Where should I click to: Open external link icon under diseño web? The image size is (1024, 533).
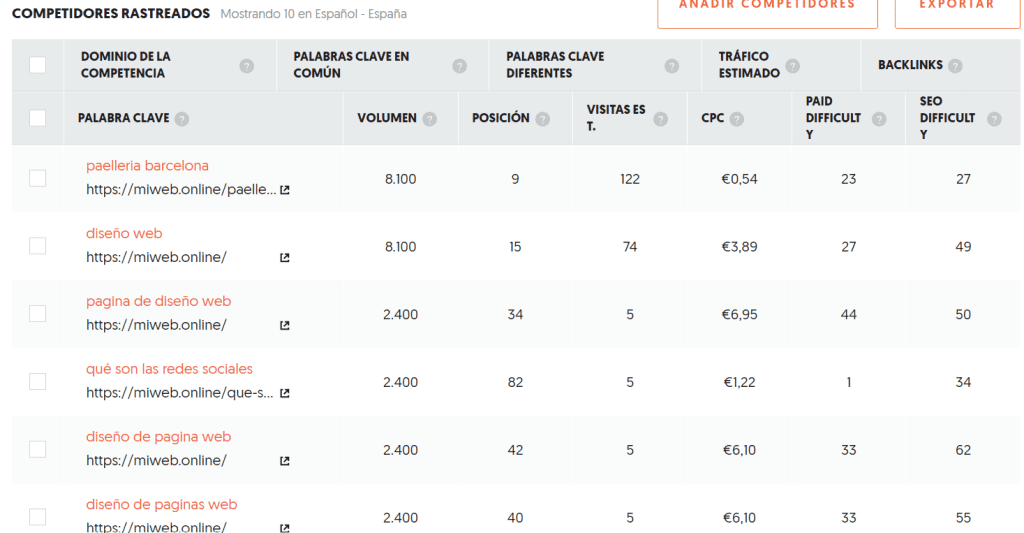click(285, 258)
